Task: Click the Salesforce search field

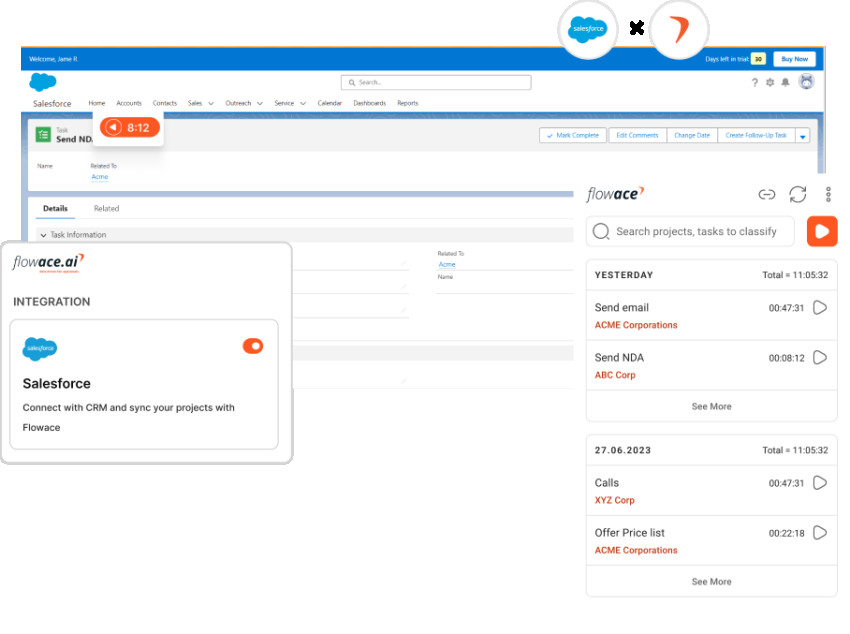Action: pyautogui.click(x=436, y=82)
